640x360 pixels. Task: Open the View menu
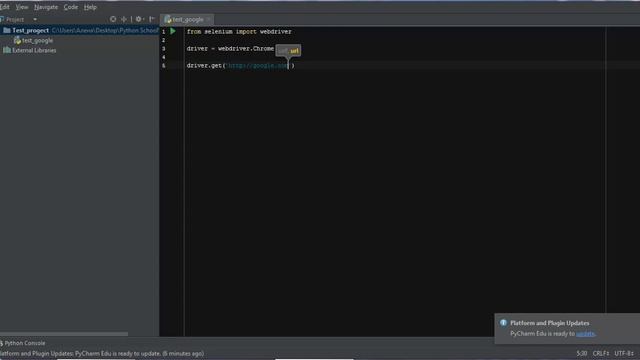coord(22,7)
